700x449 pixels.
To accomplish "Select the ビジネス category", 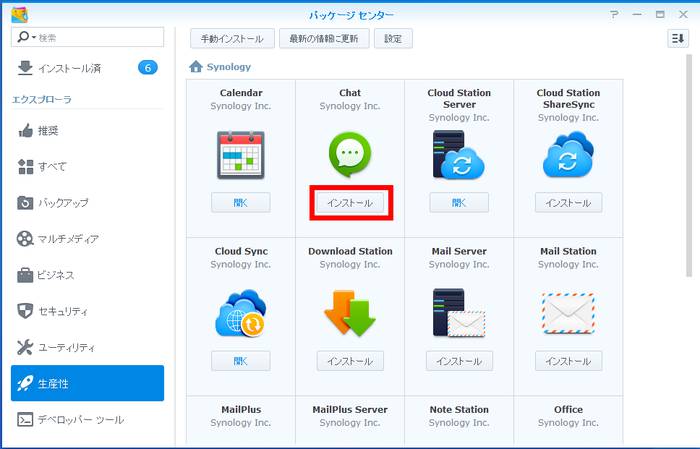I will (x=88, y=275).
